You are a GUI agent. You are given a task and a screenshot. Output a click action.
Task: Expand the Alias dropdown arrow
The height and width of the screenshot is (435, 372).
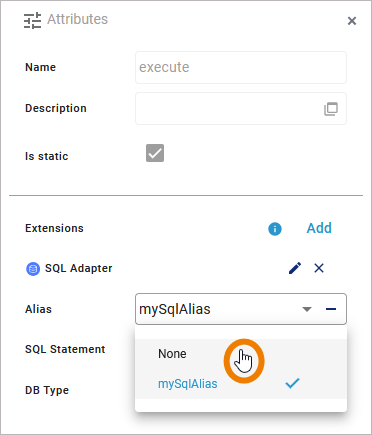tap(307, 309)
